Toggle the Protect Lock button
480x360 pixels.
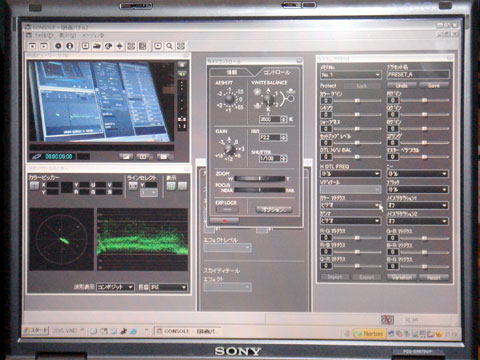point(362,86)
